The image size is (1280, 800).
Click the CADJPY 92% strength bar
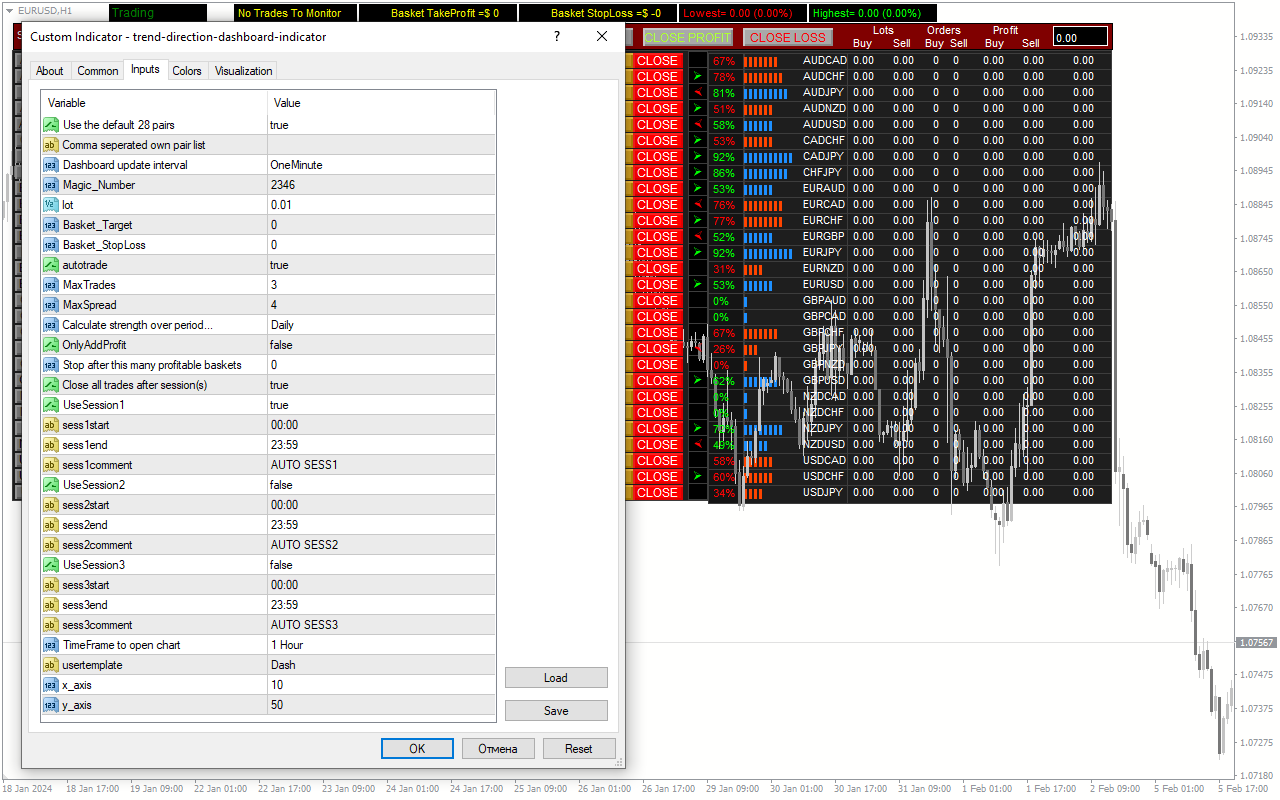tap(767, 157)
